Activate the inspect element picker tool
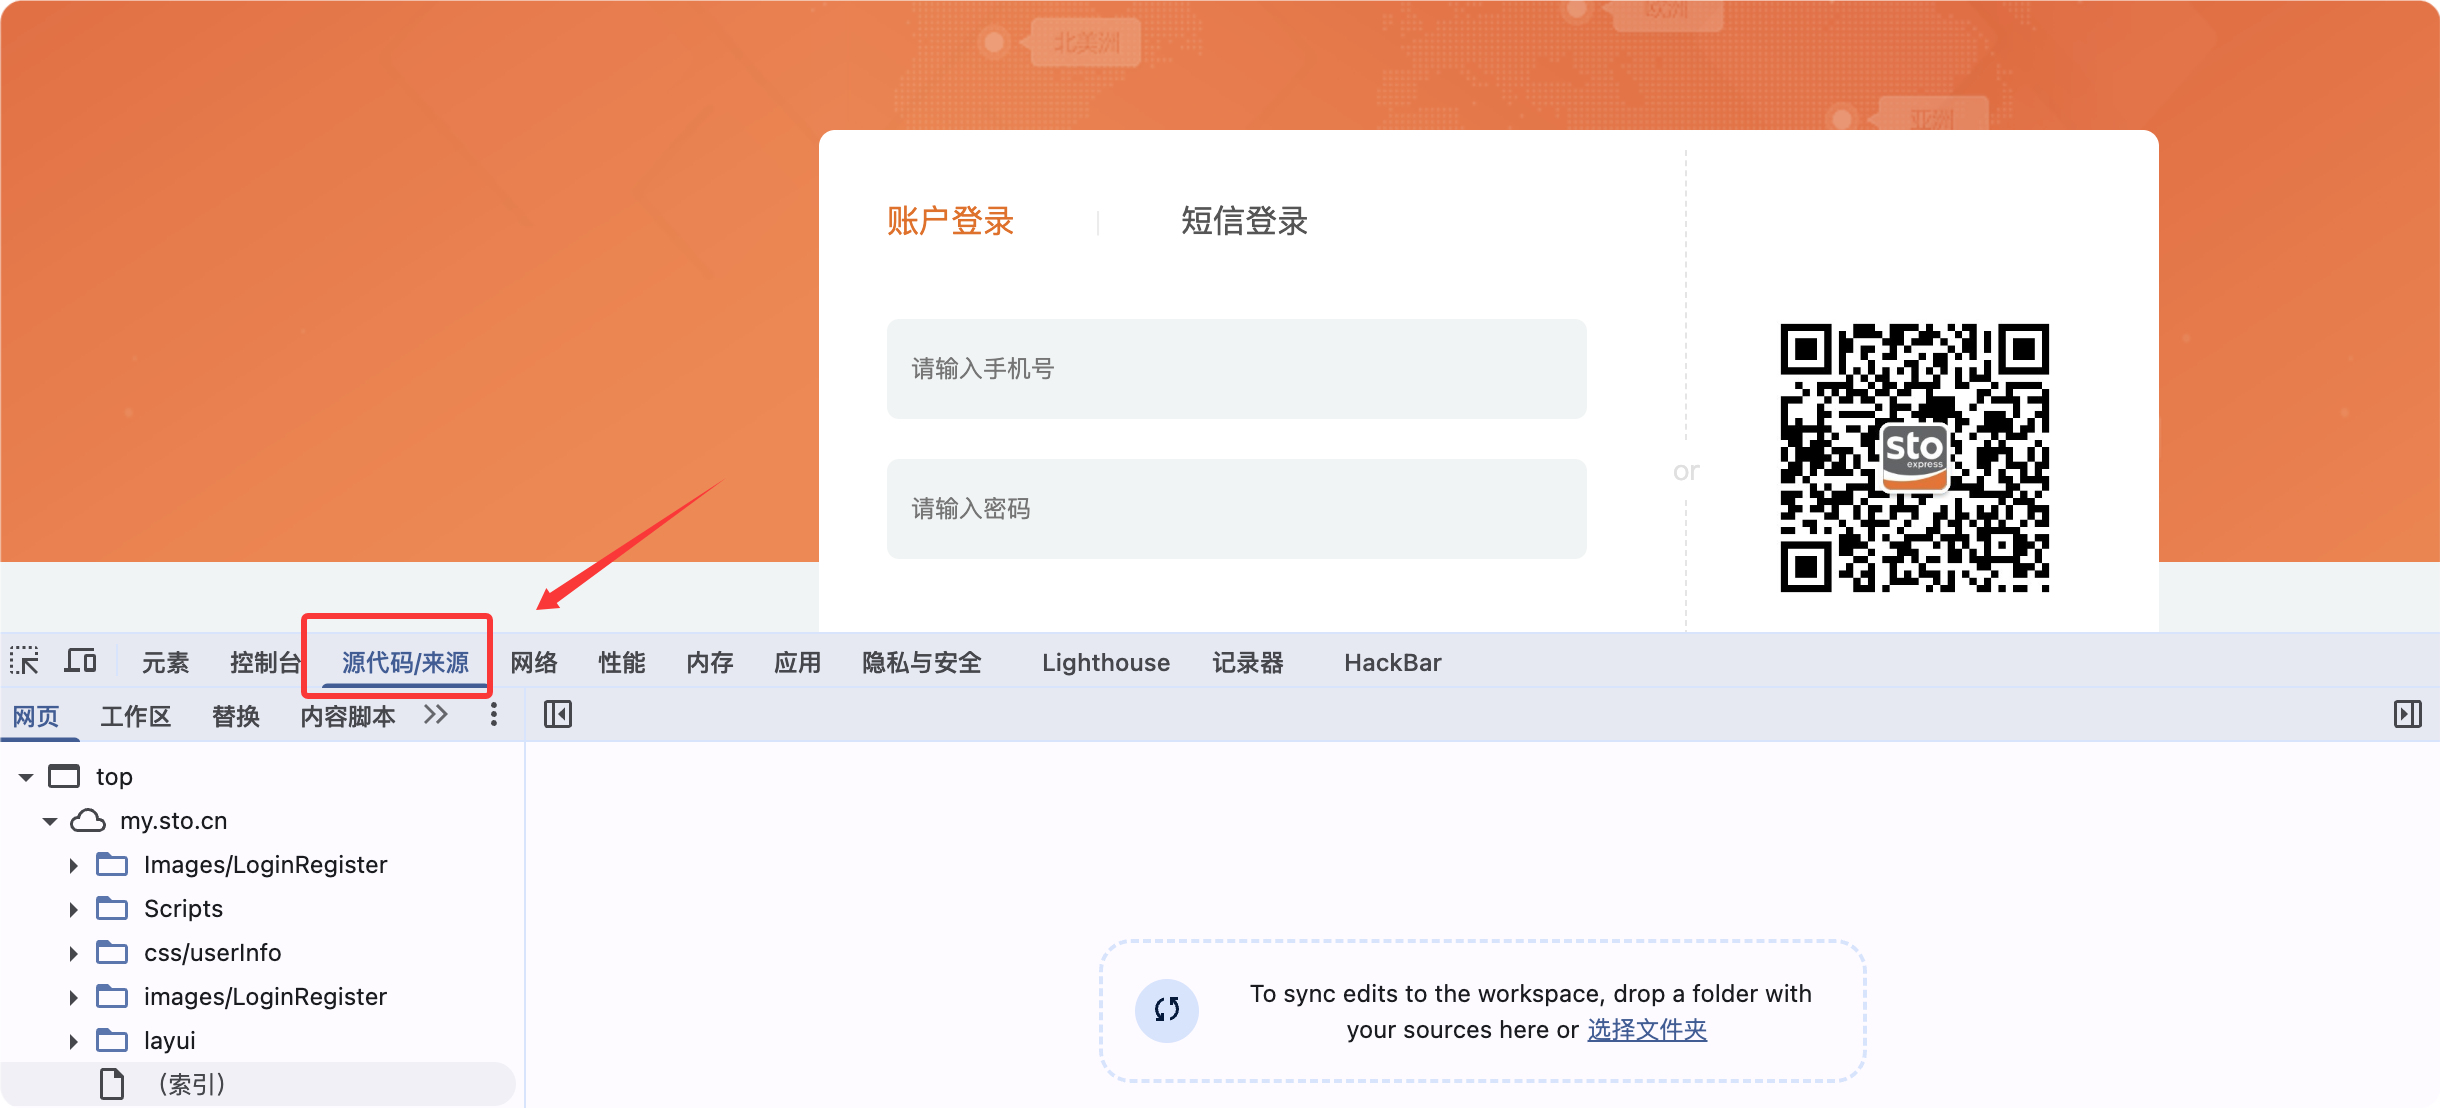This screenshot has width=2440, height=1108. click(24, 660)
